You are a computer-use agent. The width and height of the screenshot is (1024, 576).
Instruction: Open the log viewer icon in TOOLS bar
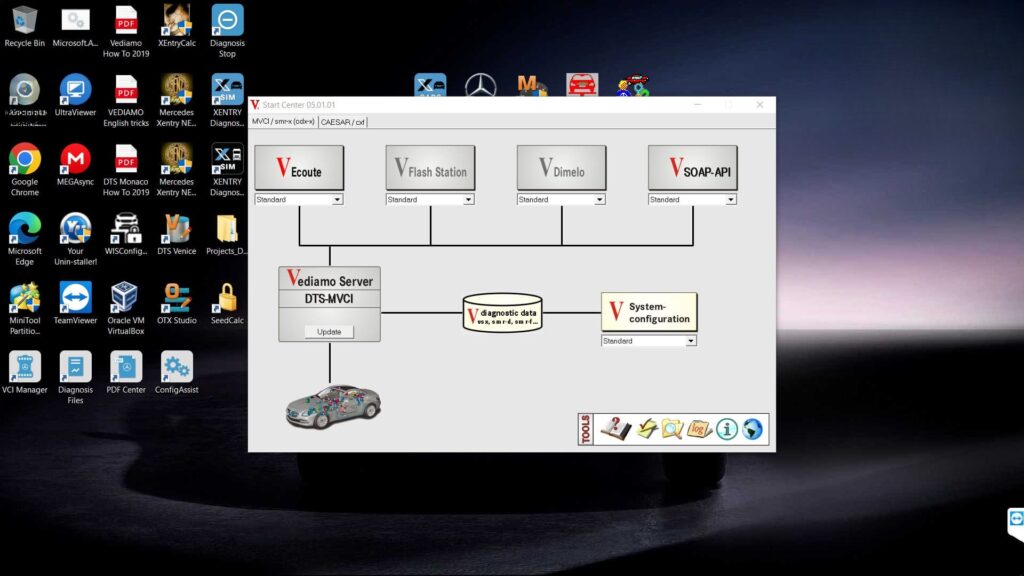tap(698, 428)
